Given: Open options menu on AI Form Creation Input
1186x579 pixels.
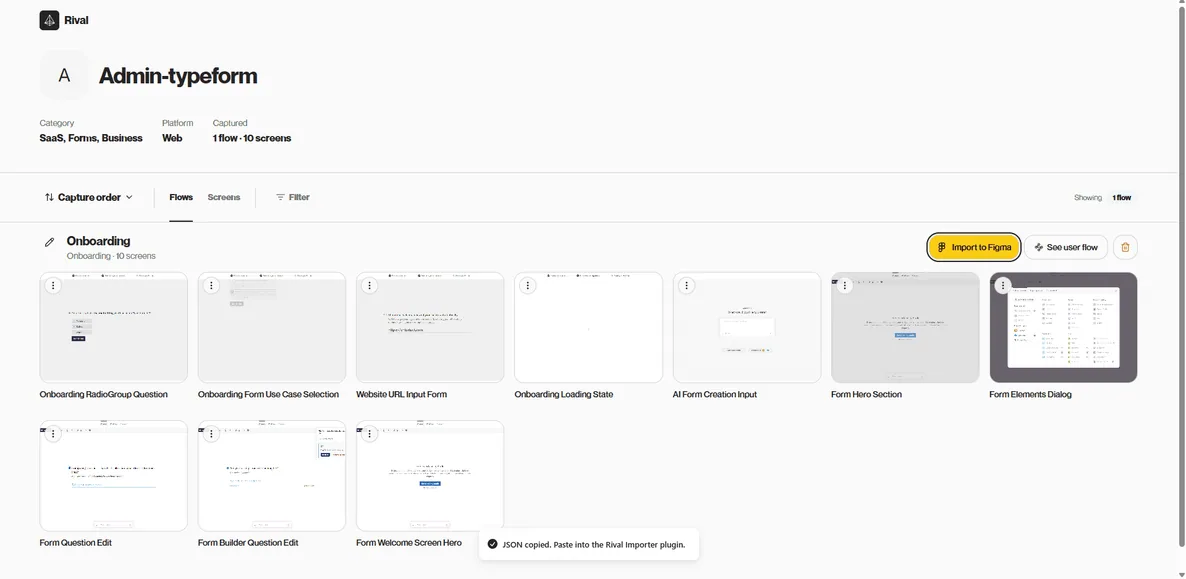Looking at the screenshot, I should tap(686, 285).
